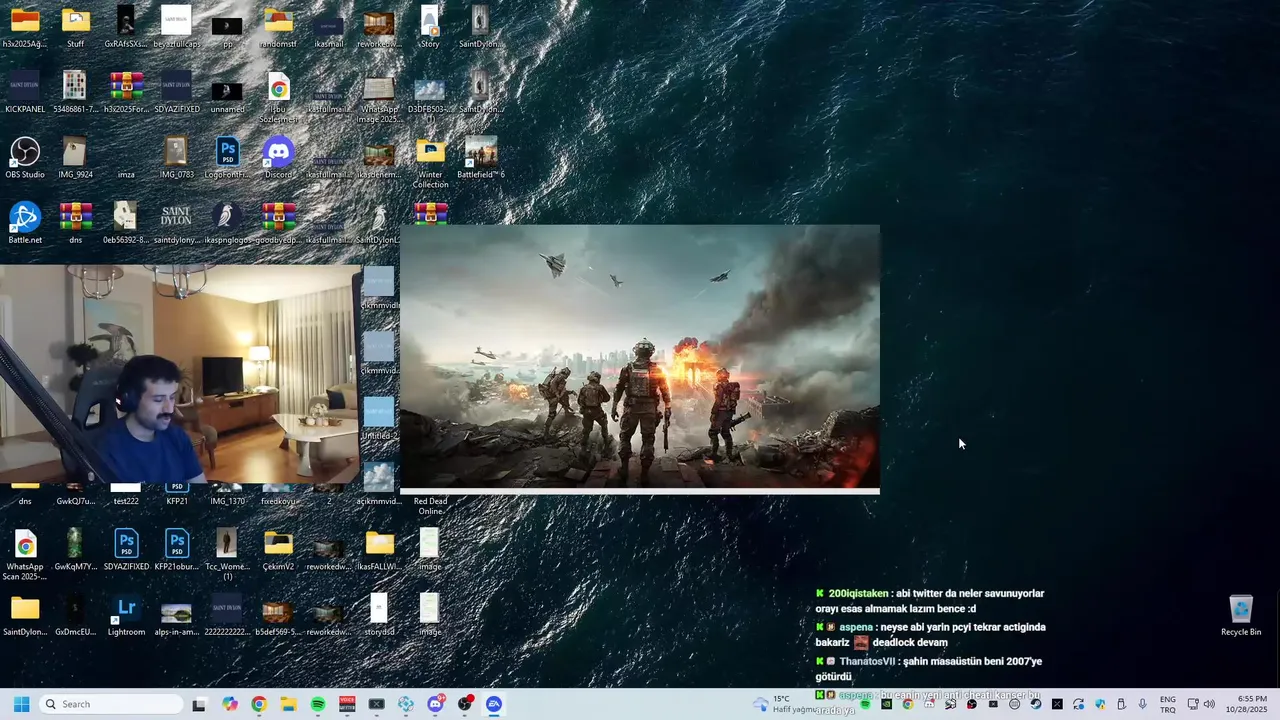The image size is (1280, 720).
Task: Select the beyazfullcaps image file
Action: [177, 27]
